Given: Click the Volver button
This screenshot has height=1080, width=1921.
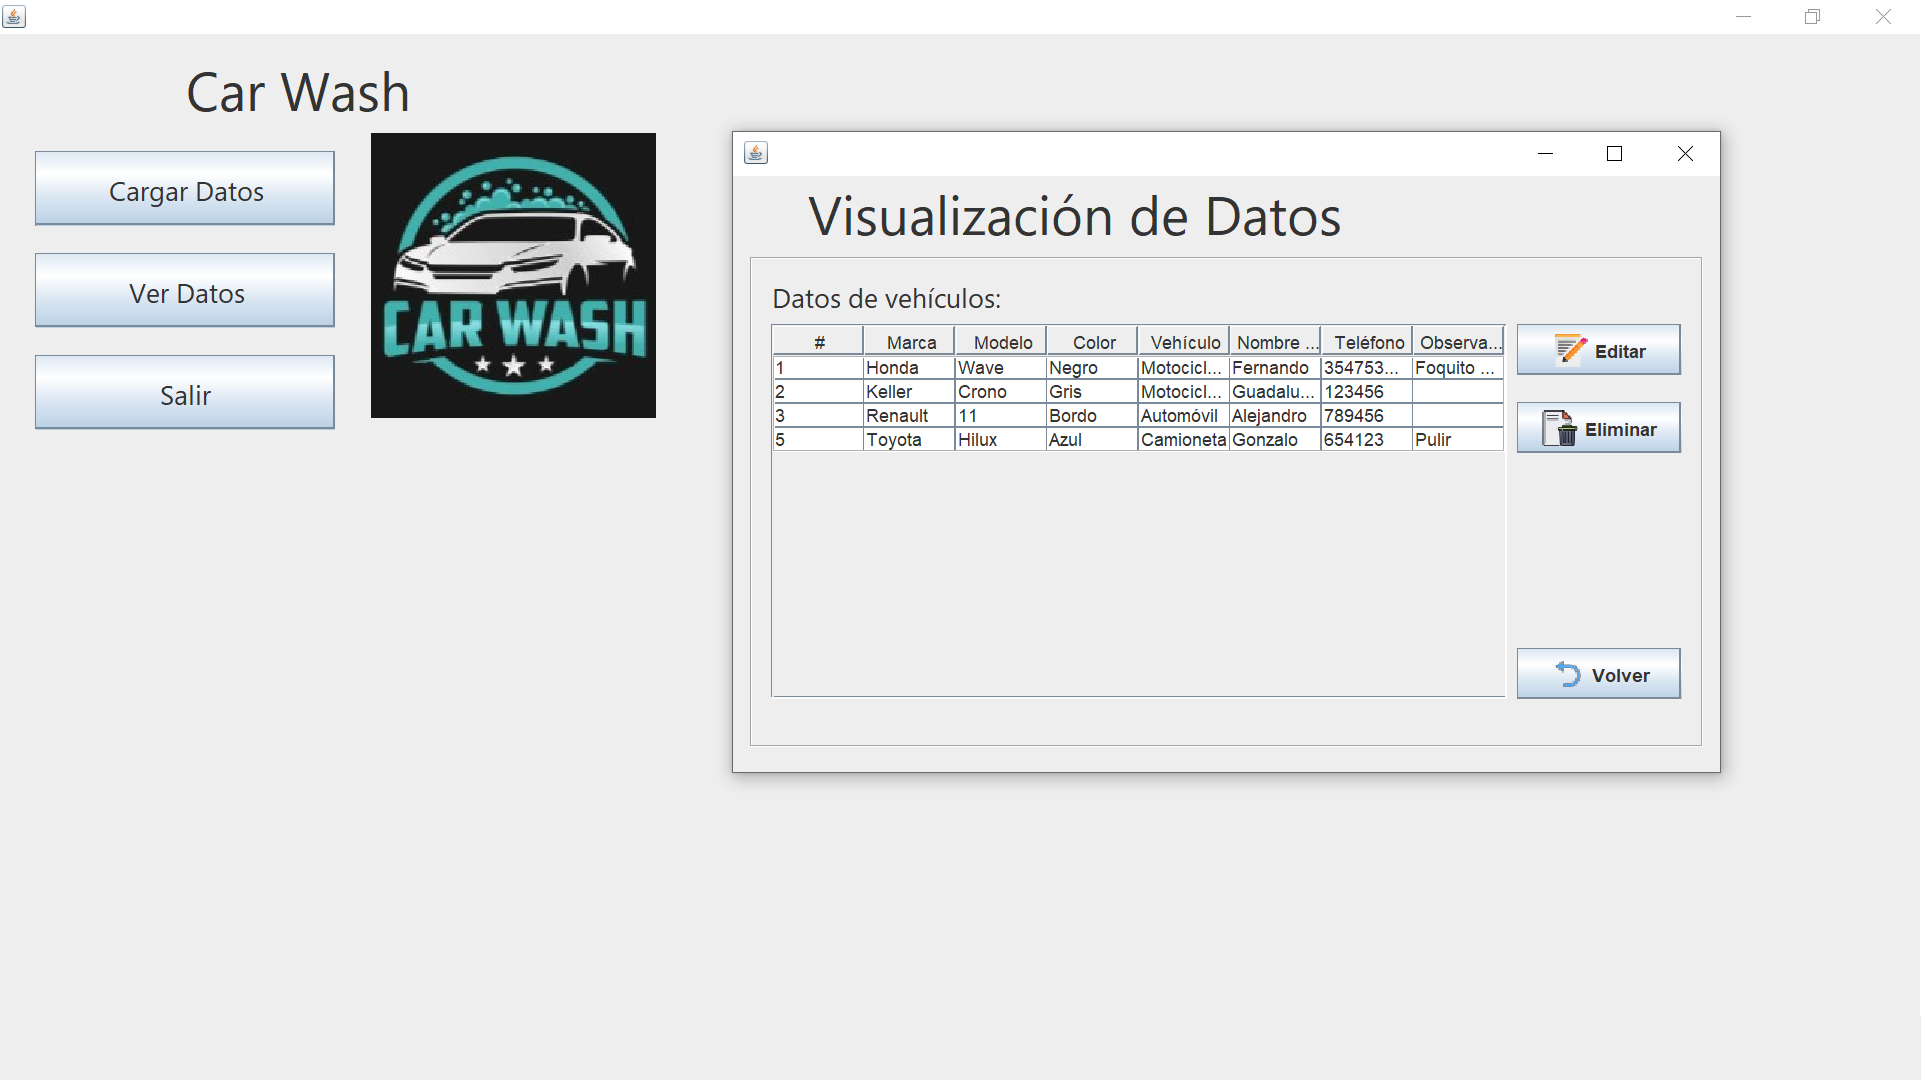Looking at the screenshot, I should tap(1598, 674).
